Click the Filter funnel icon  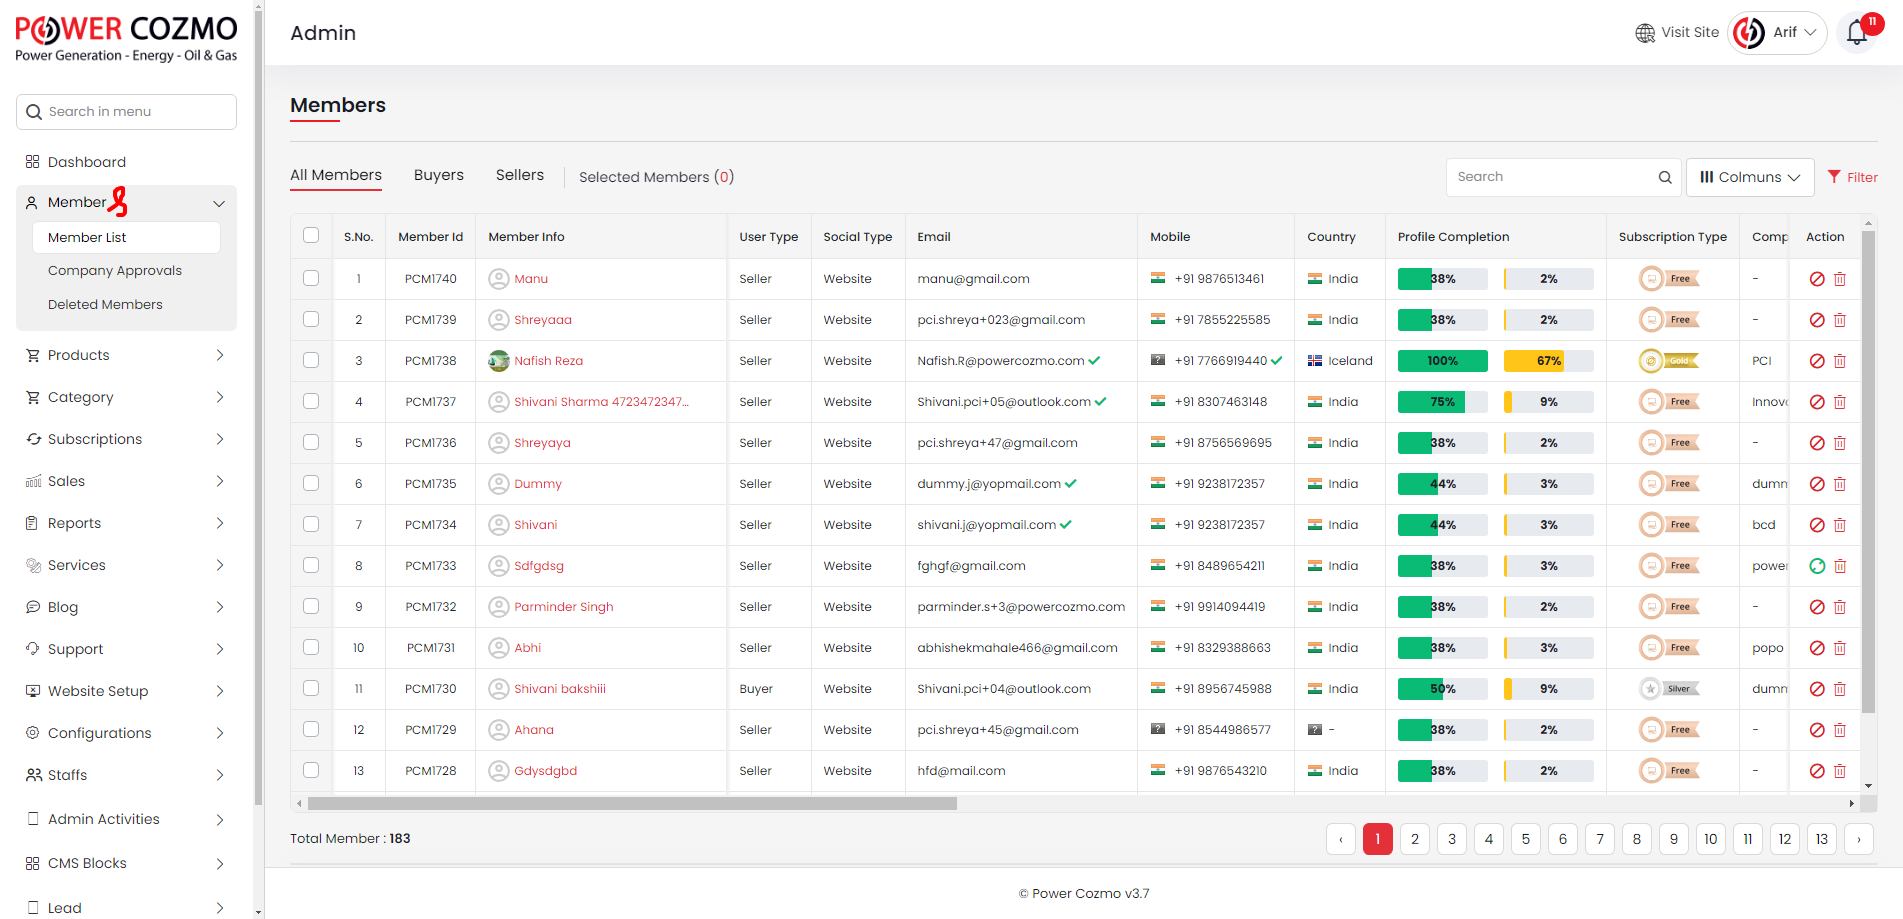pyautogui.click(x=1834, y=177)
